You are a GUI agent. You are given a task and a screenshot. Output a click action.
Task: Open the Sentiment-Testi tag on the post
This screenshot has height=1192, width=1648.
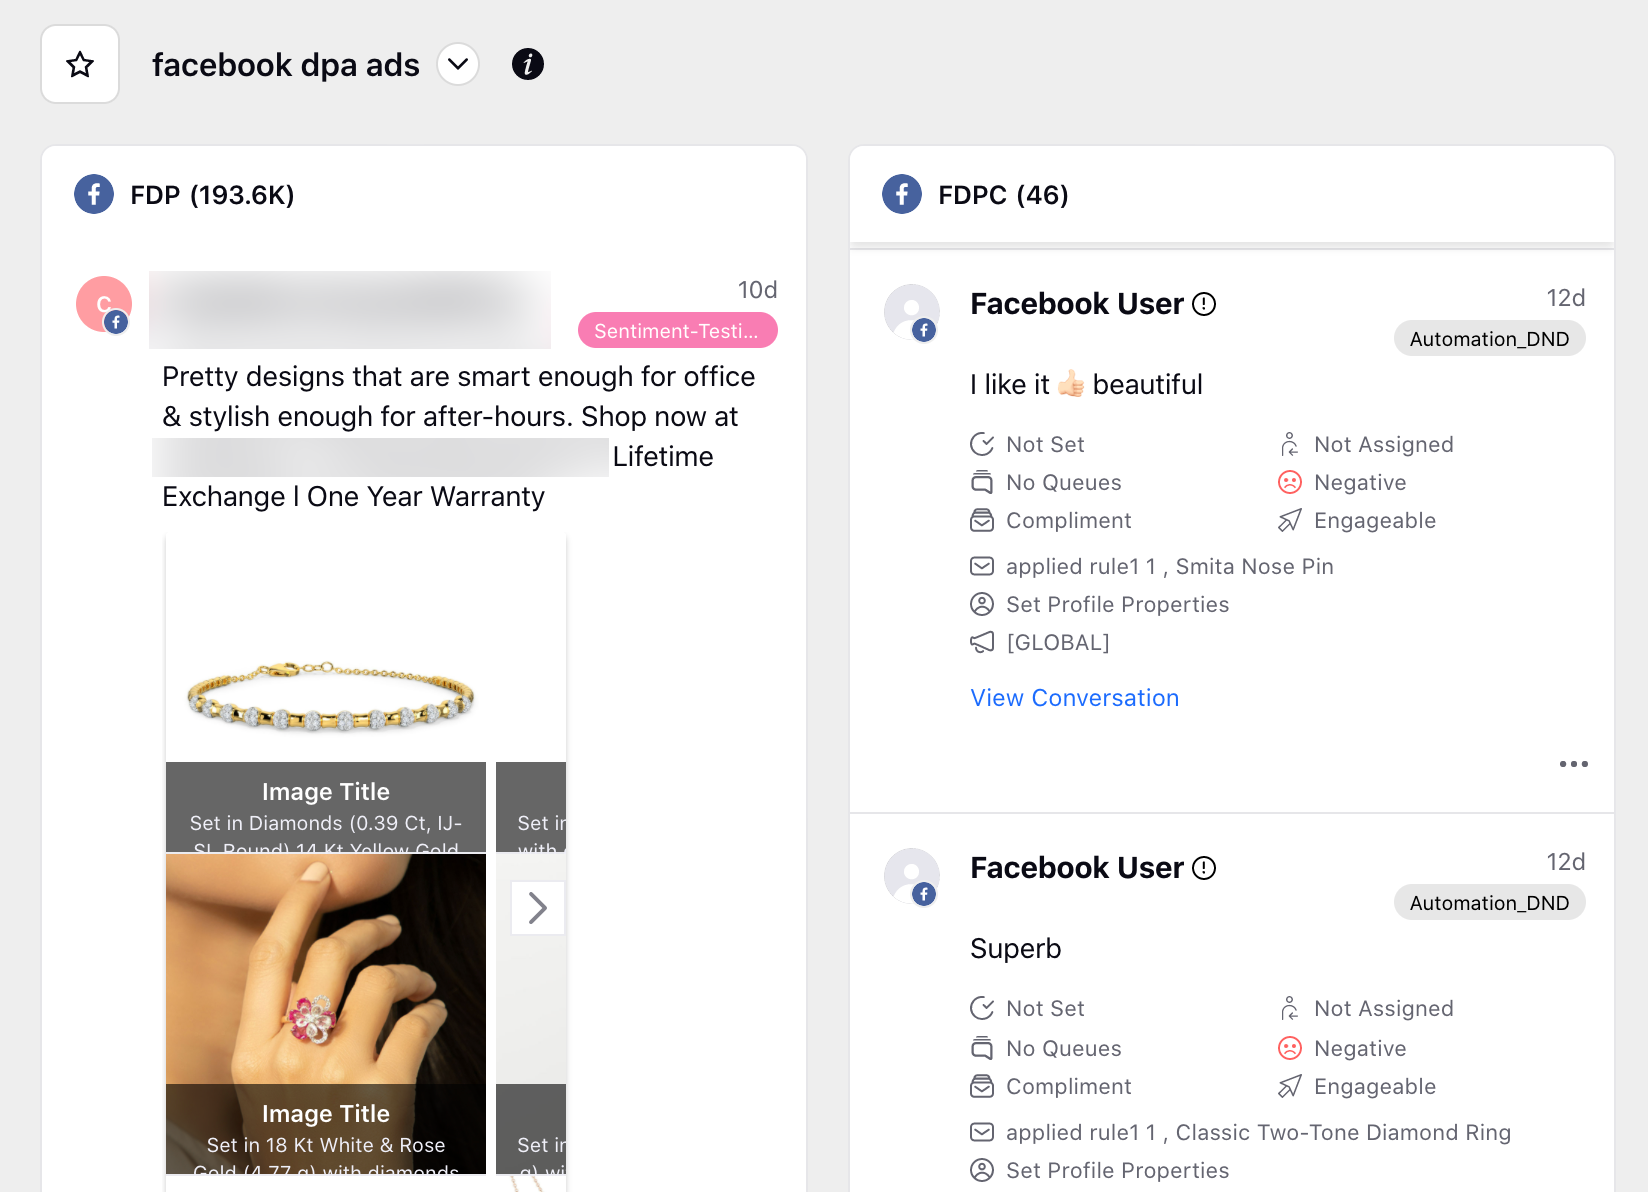[677, 331]
